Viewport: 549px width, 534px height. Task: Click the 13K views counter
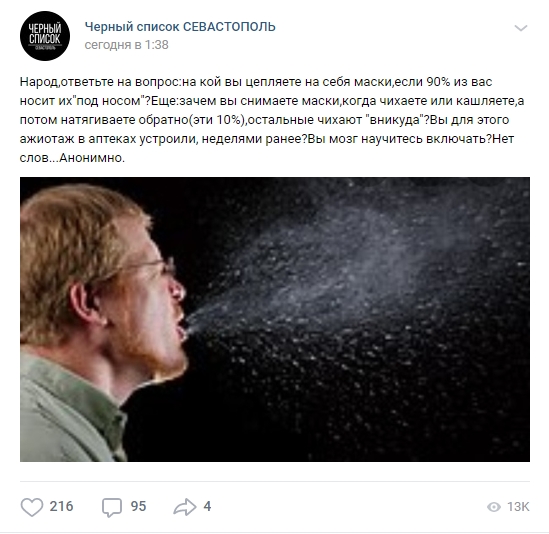coord(518,507)
